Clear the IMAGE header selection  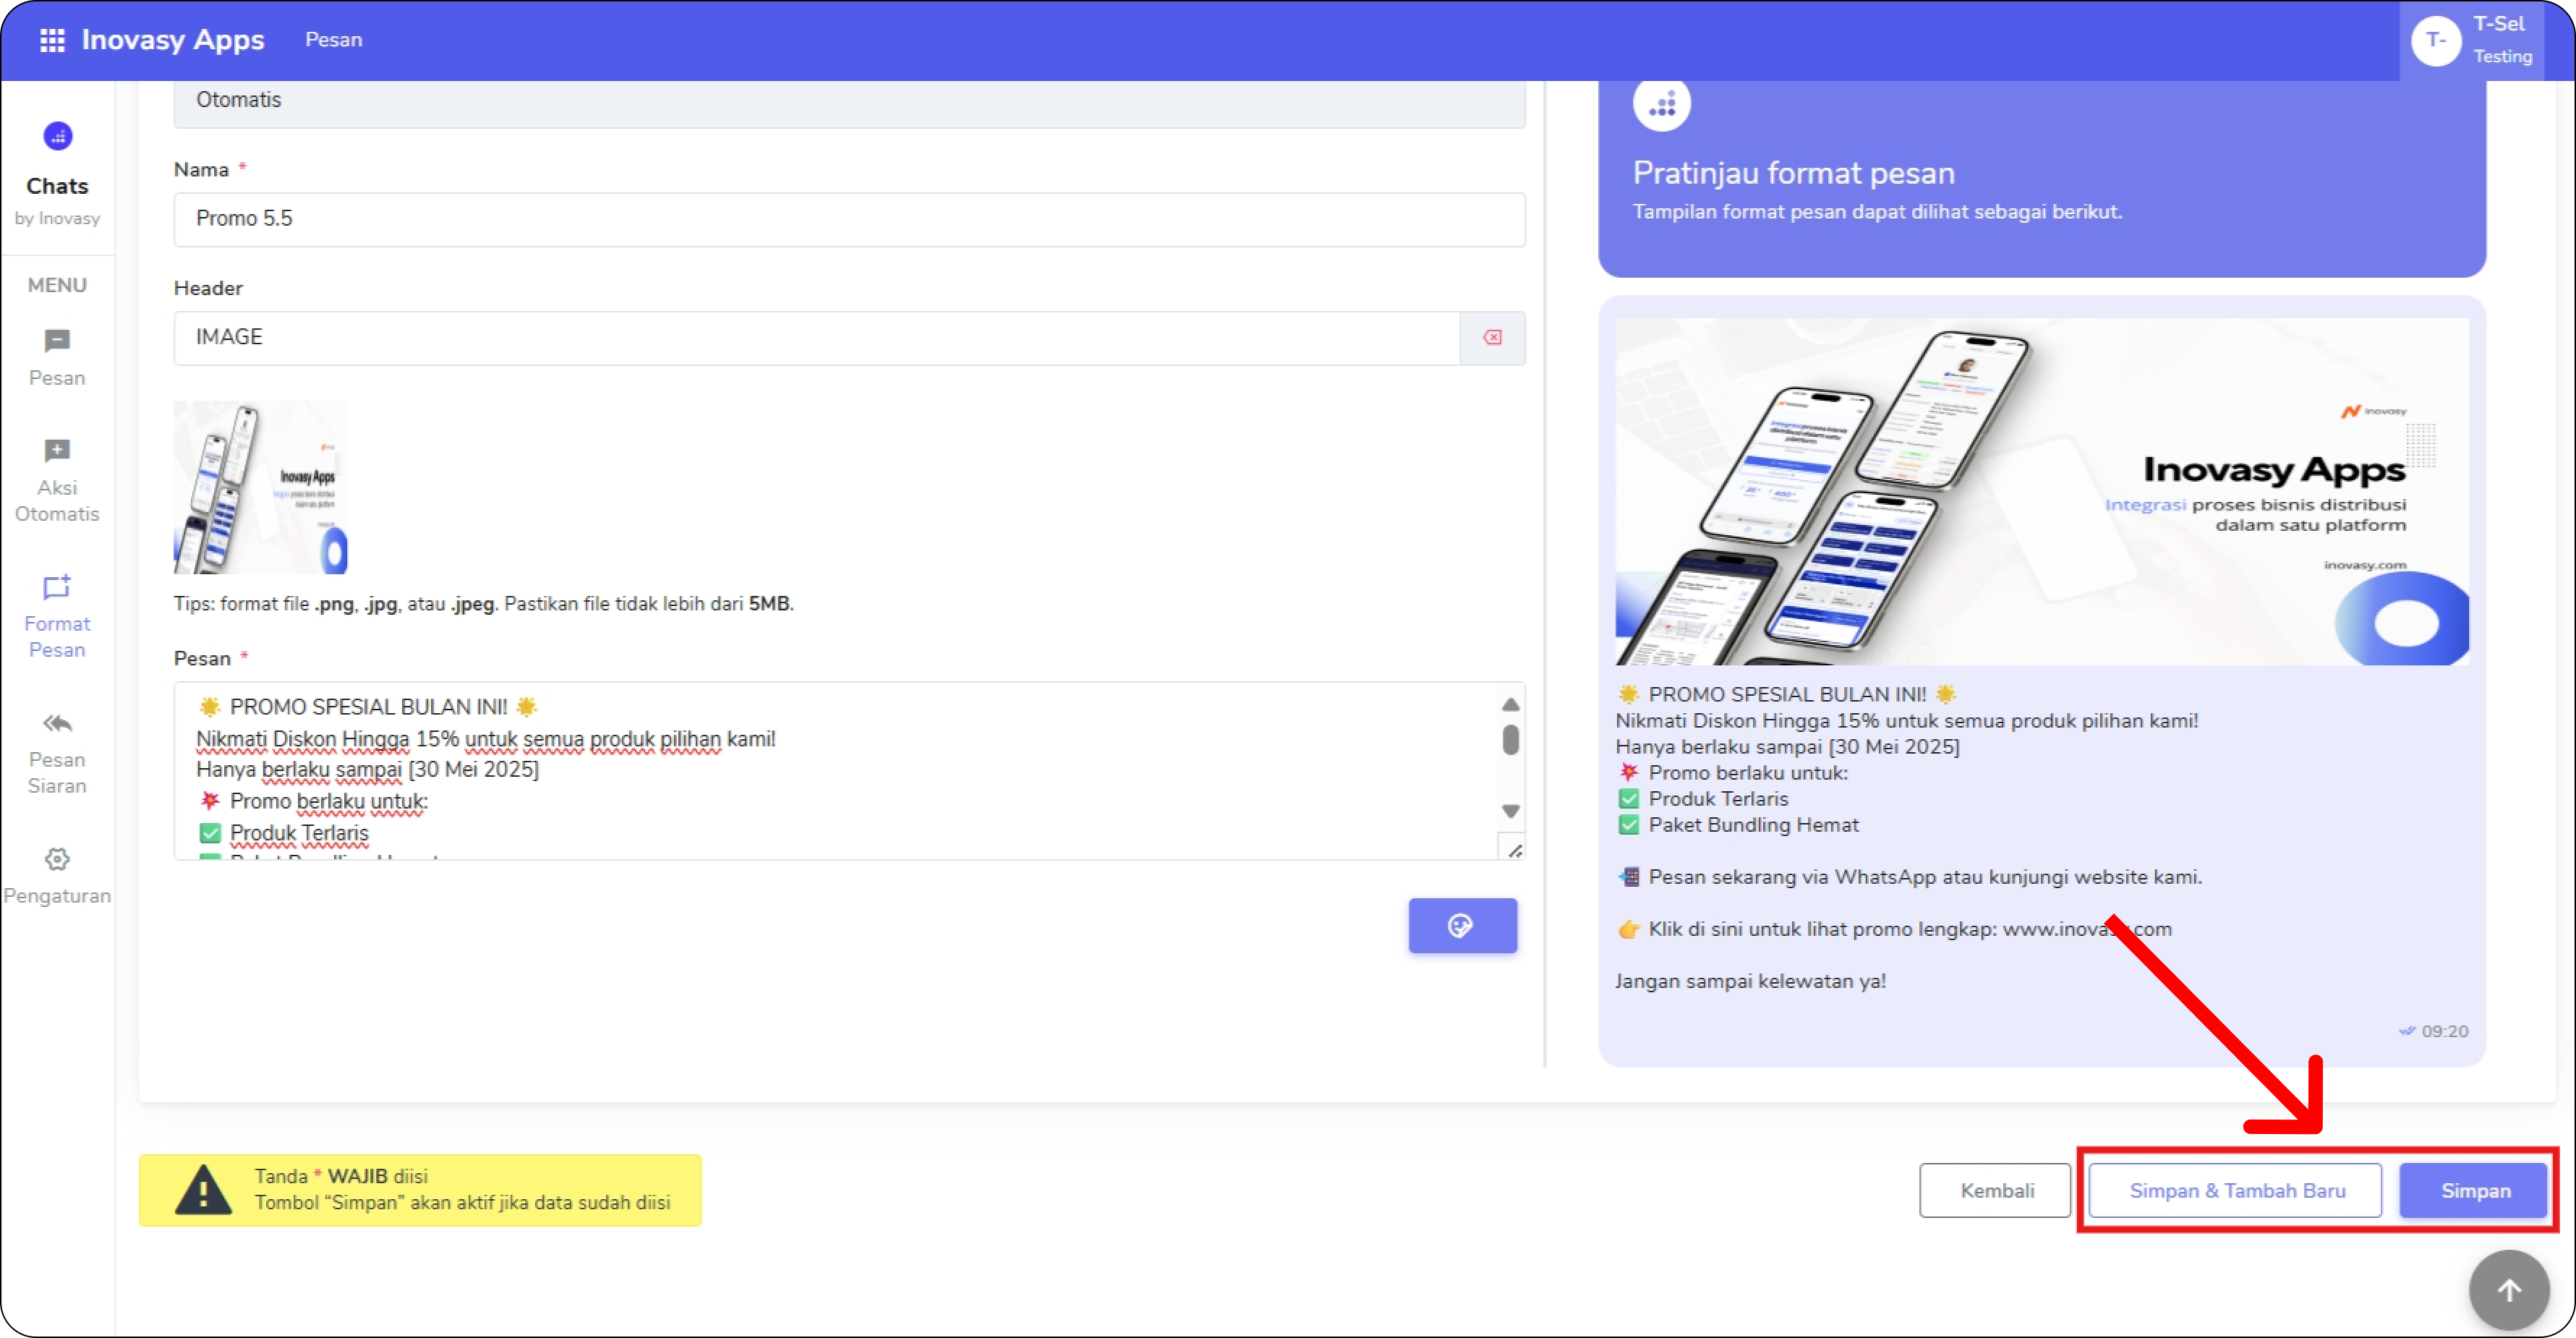click(1492, 338)
